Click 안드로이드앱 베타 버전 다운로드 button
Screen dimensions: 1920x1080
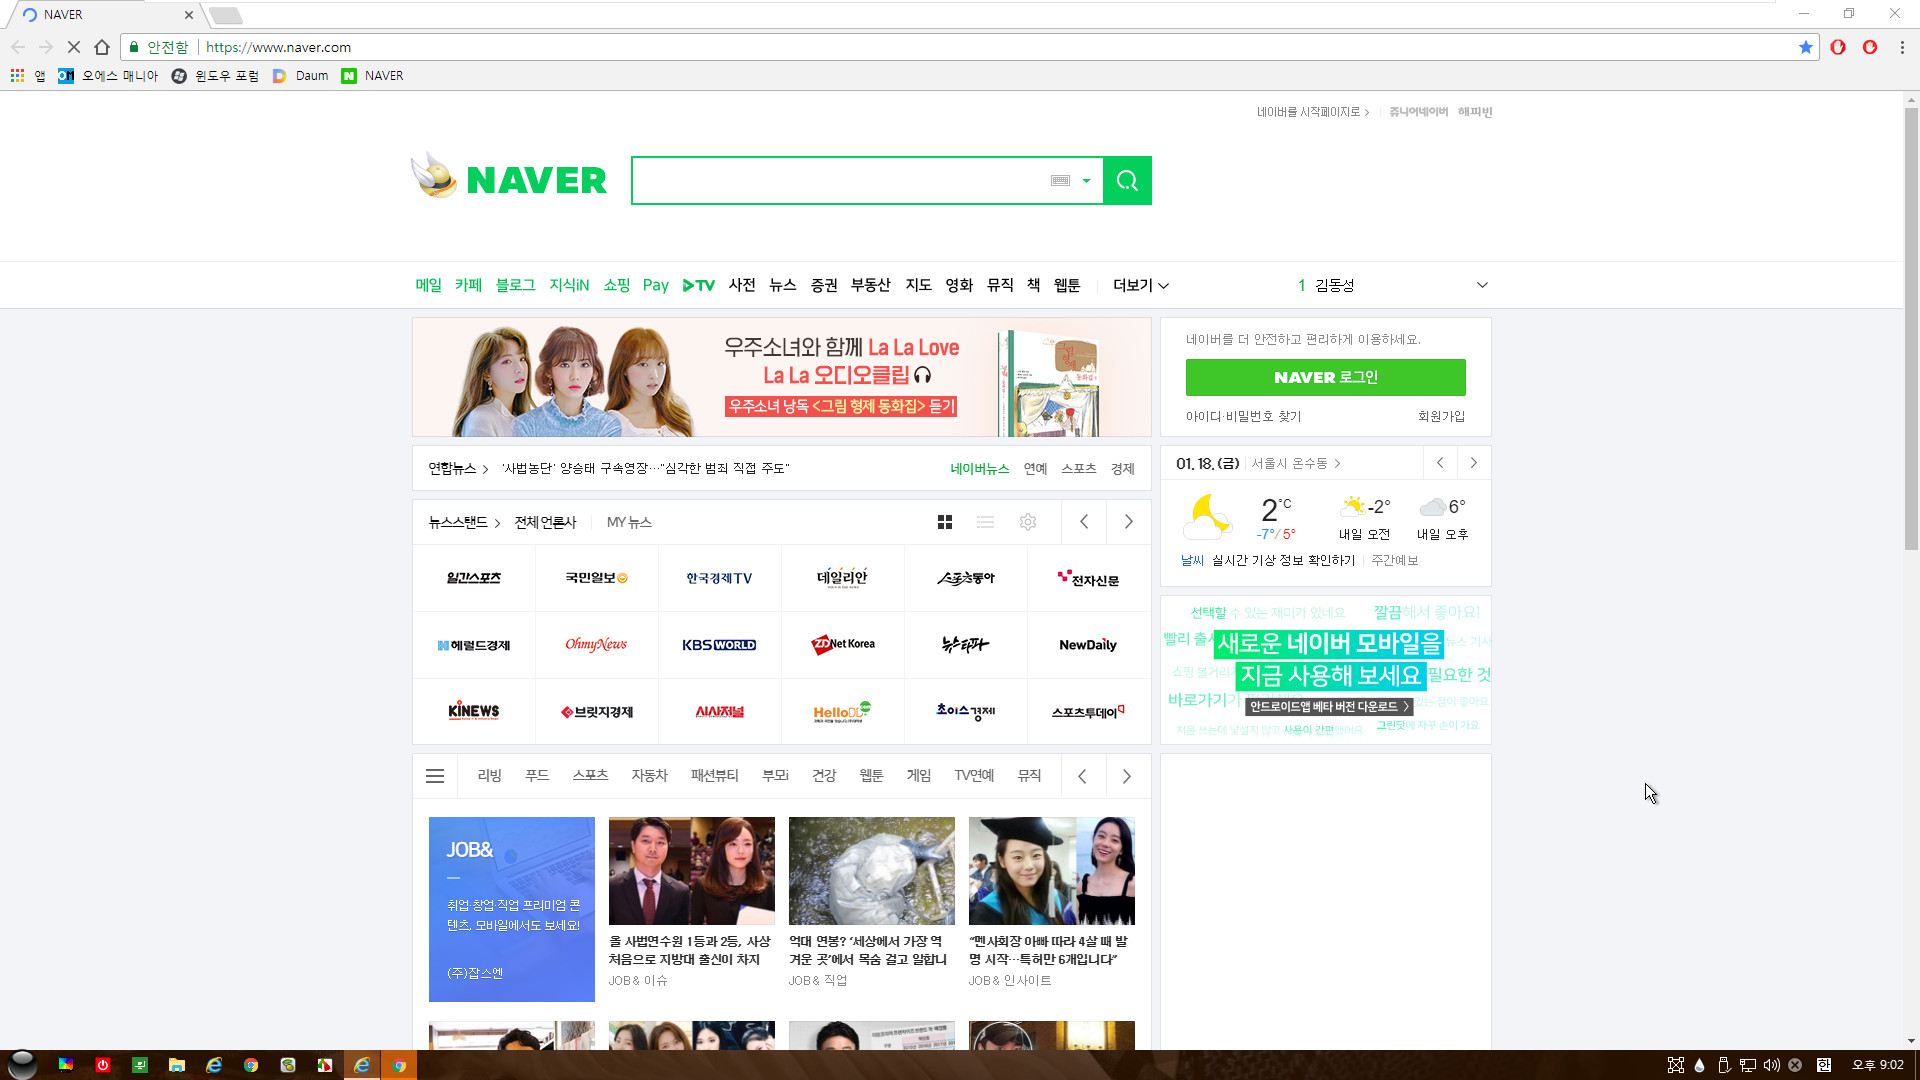click(x=1329, y=706)
